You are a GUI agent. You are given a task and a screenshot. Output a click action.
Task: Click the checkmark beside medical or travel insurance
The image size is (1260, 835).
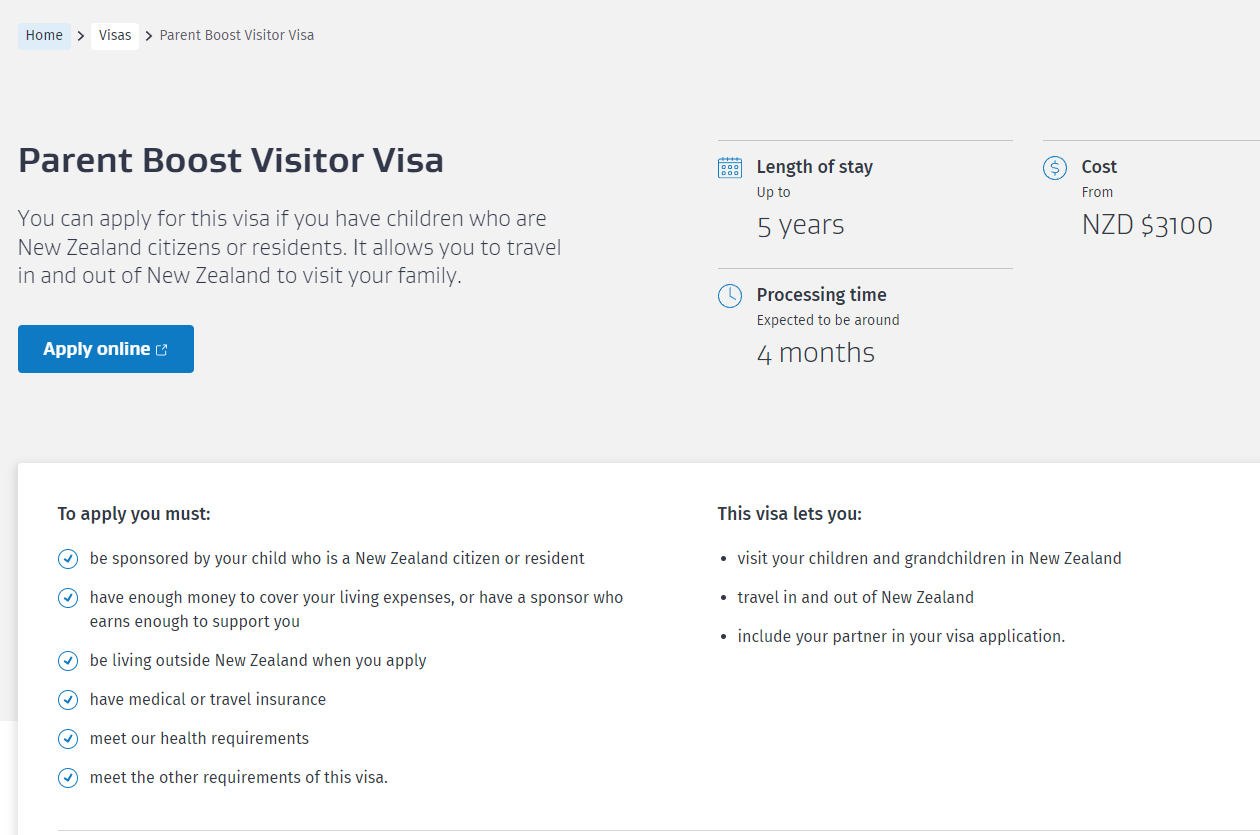[x=68, y=700]
